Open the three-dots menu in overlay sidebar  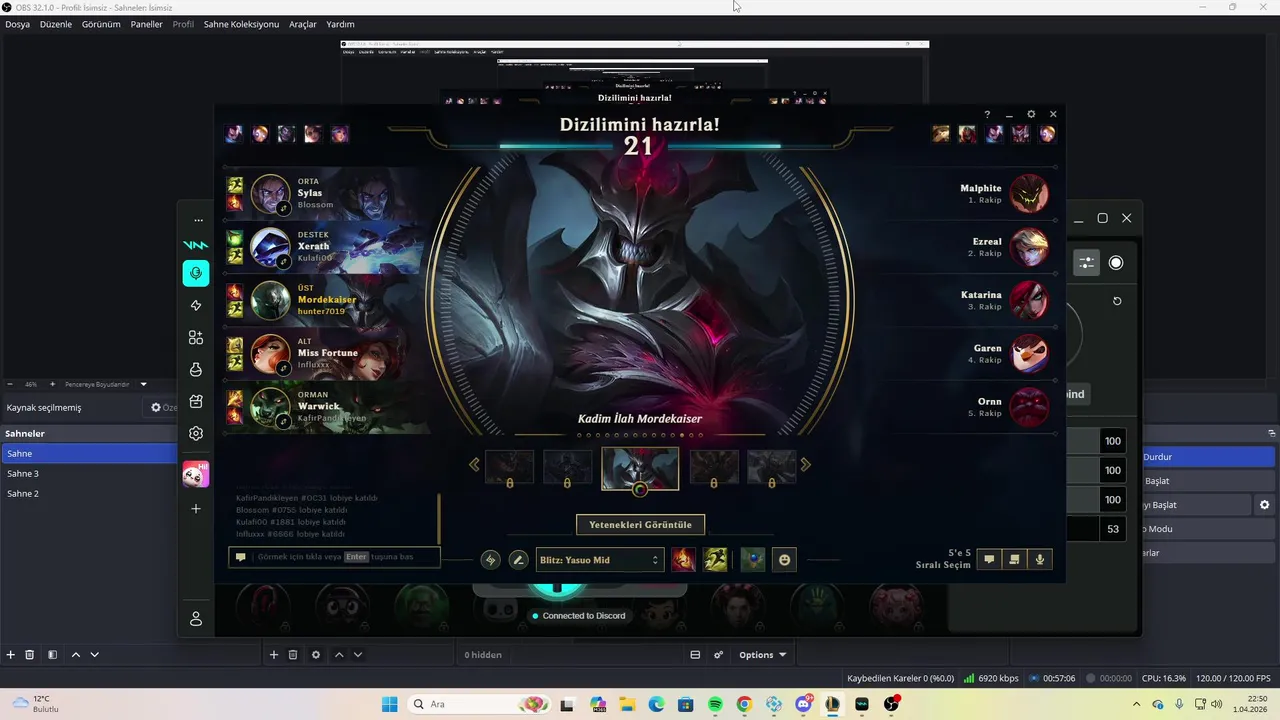coord(198,220)
